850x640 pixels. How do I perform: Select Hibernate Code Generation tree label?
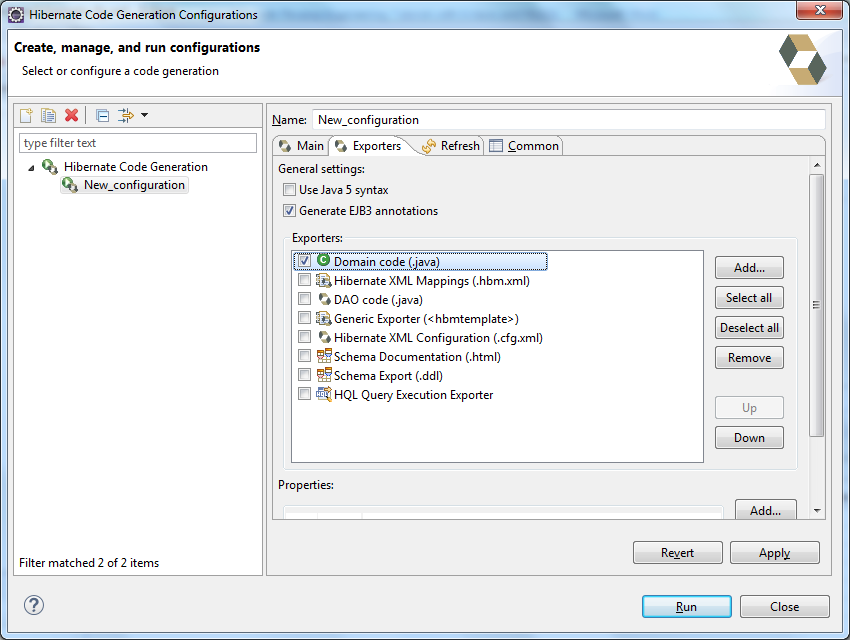click(136, 166)
